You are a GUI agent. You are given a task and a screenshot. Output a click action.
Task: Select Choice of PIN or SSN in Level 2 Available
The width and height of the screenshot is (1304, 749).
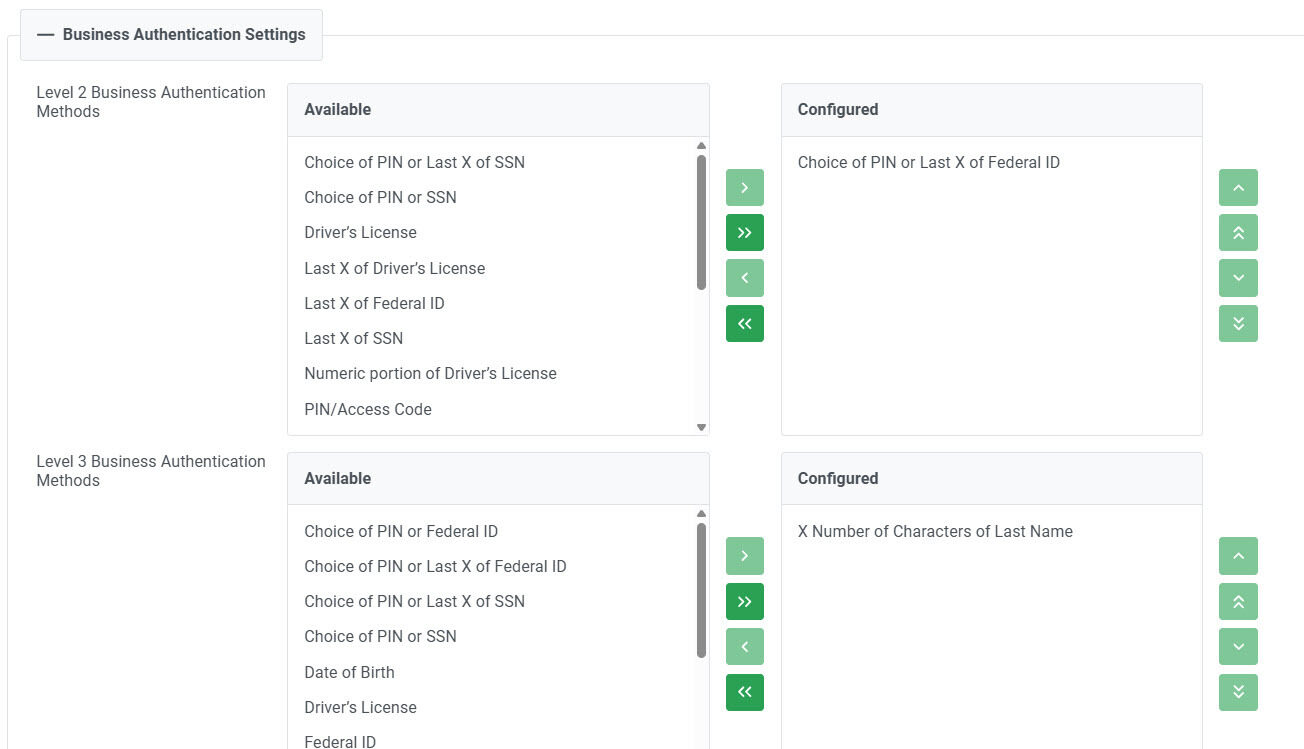[491, 197]
